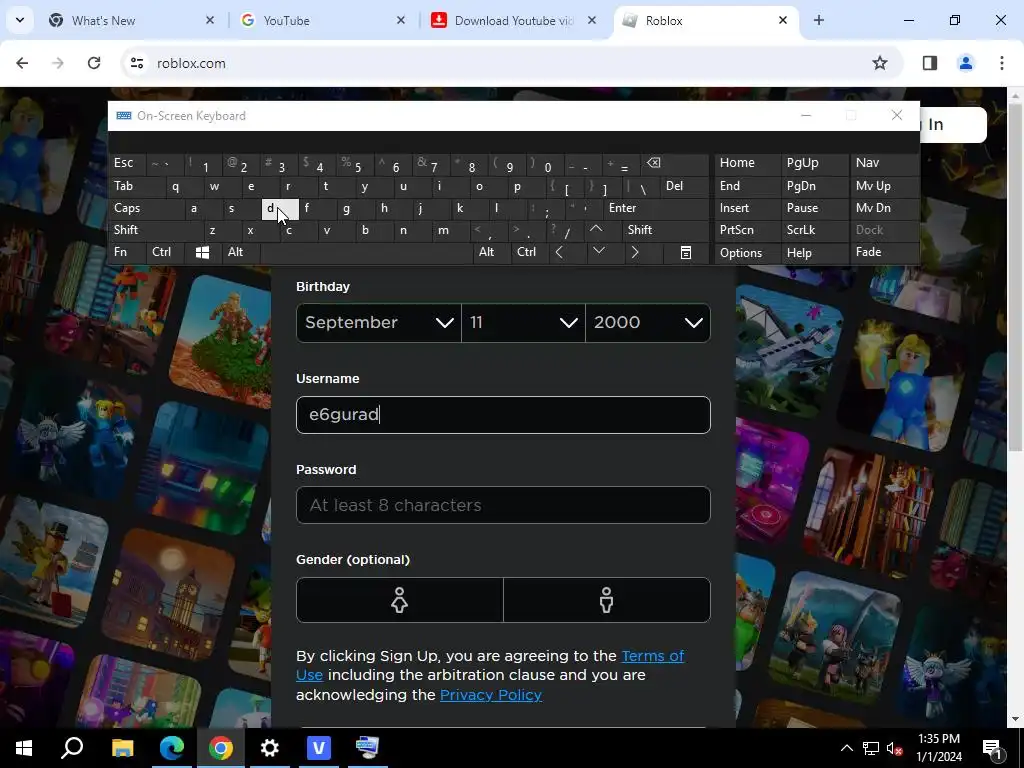Click in the Password field
This screenshot has height=768, width=1024.
pyautogui.click(x=503, y=505)
